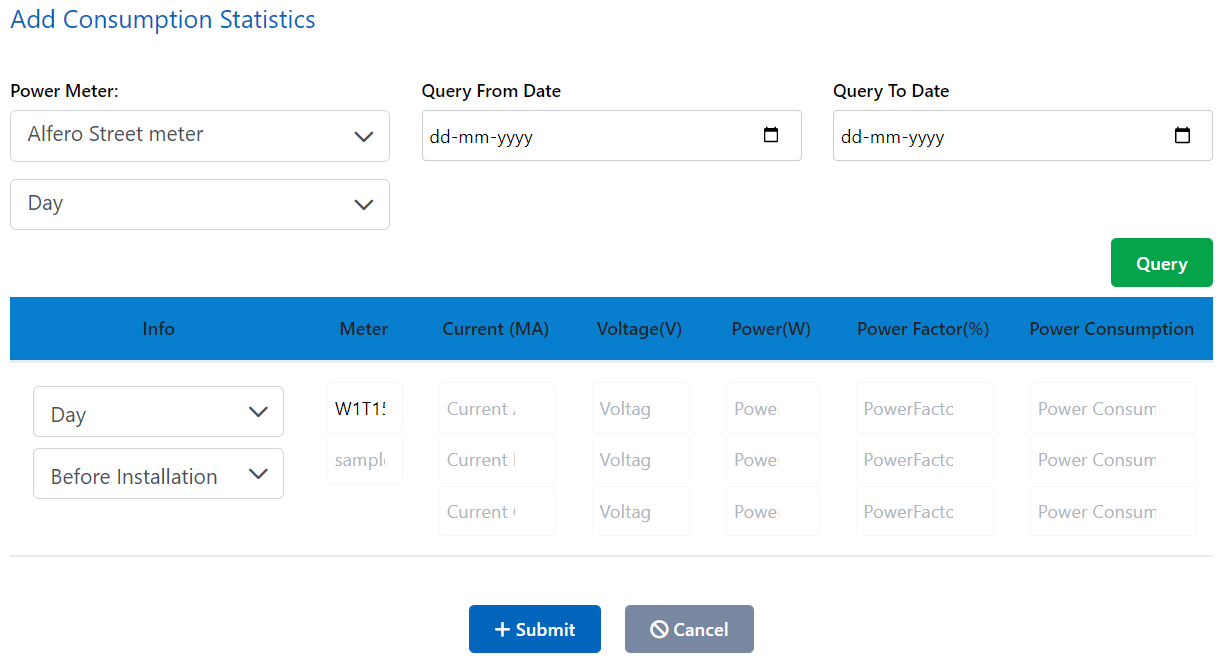Click the plus icon on the Submit button

[500, 628]
